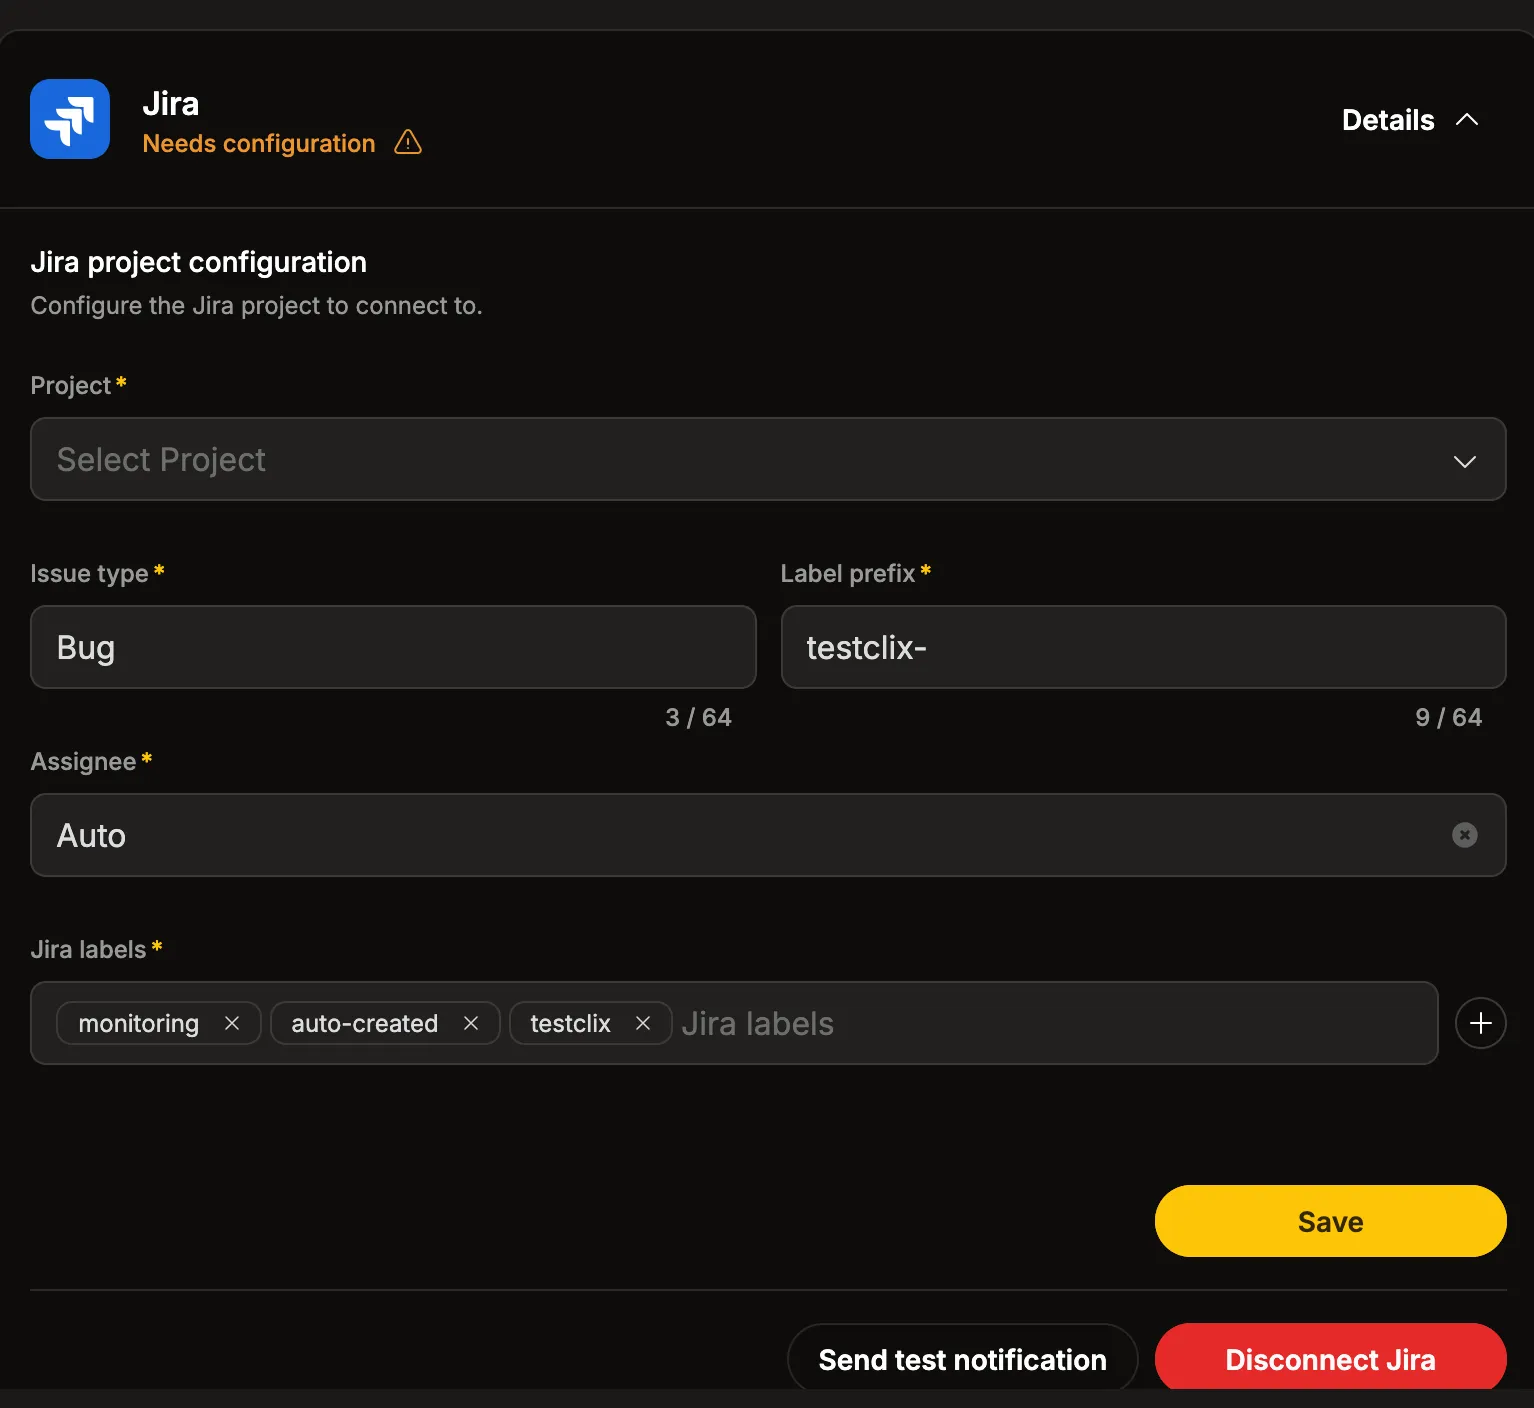Remove the testclix label tag
This screenshot has height=1408, width=1534.
point(643,1023)
